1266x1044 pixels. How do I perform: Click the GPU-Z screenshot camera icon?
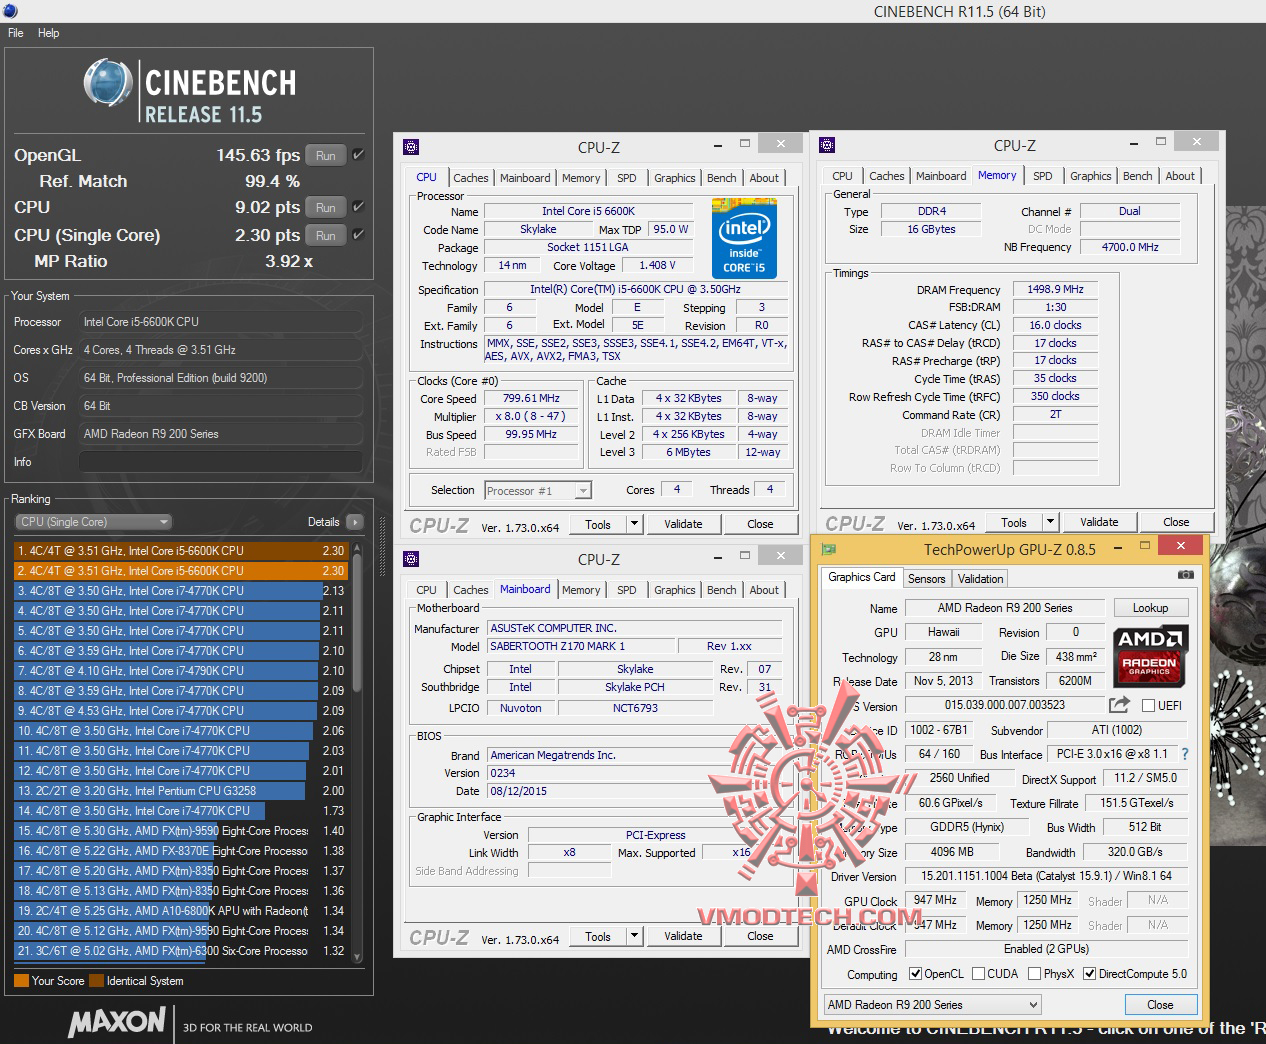click(1185, 575)
